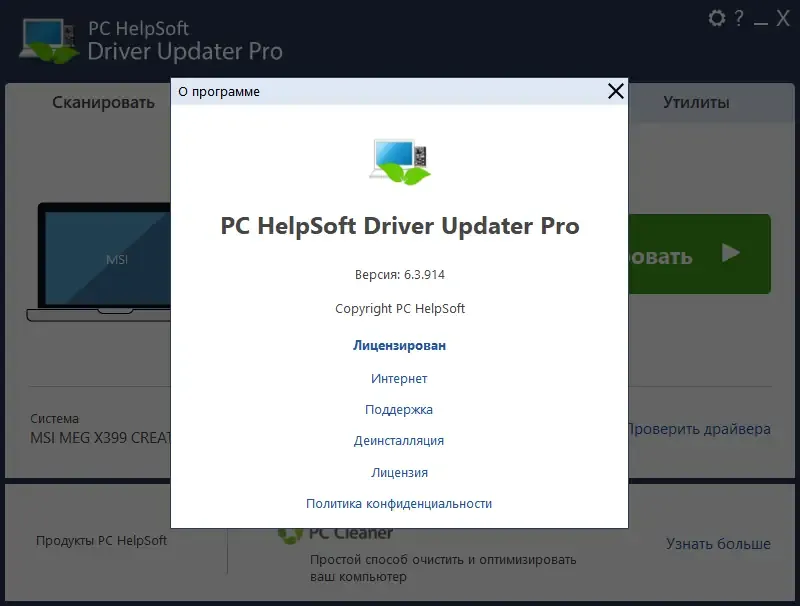This screenshot has width=800, height=606.
Task: Click the green scan button
Action: click(x=699, y=254)
